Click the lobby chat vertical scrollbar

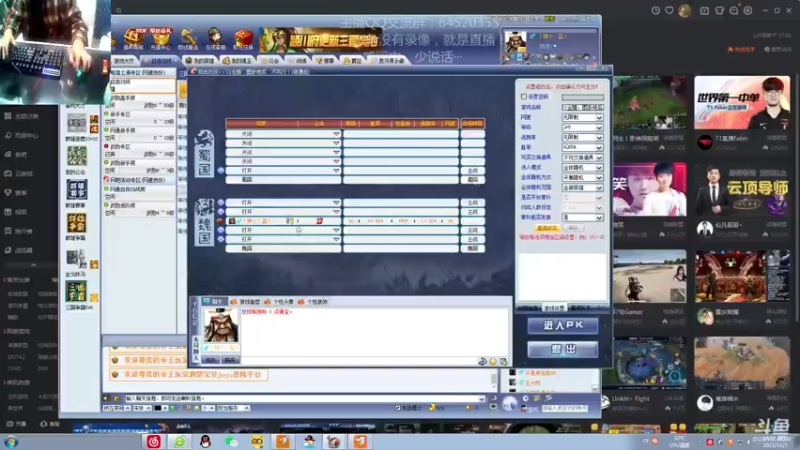(494, 380)
